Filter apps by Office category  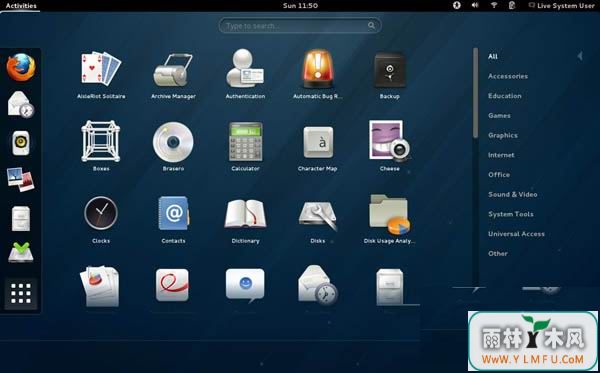[x=499, y=175]
